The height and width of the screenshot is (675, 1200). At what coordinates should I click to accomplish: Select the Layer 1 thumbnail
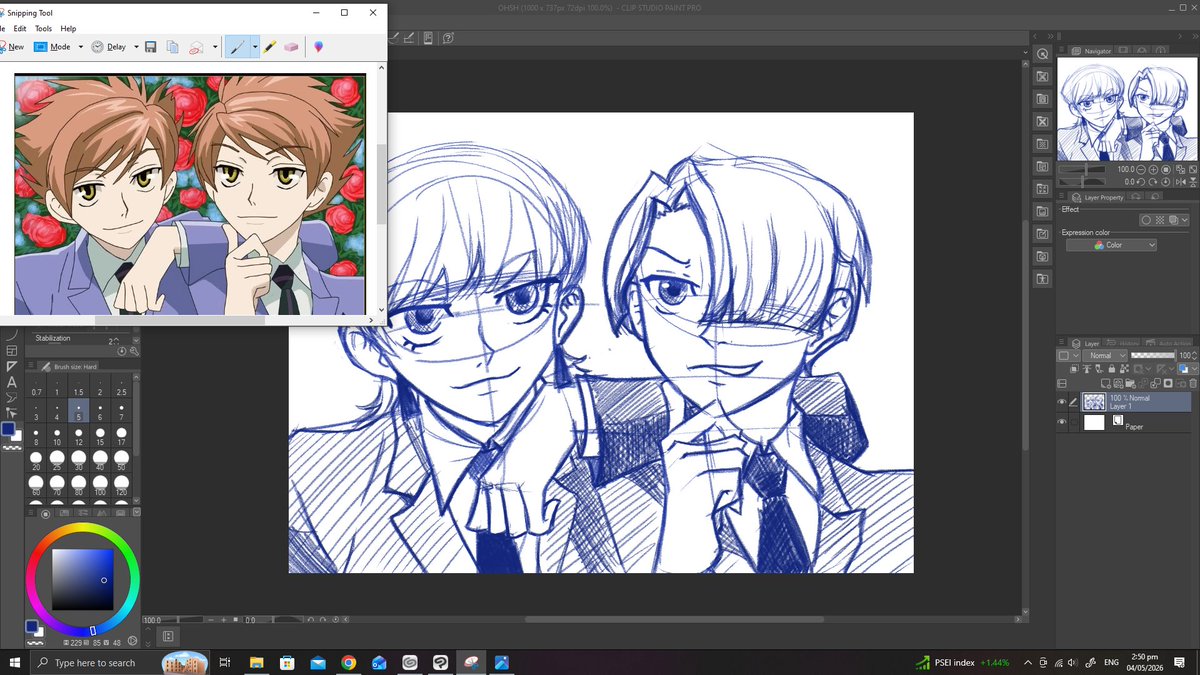1094,402
